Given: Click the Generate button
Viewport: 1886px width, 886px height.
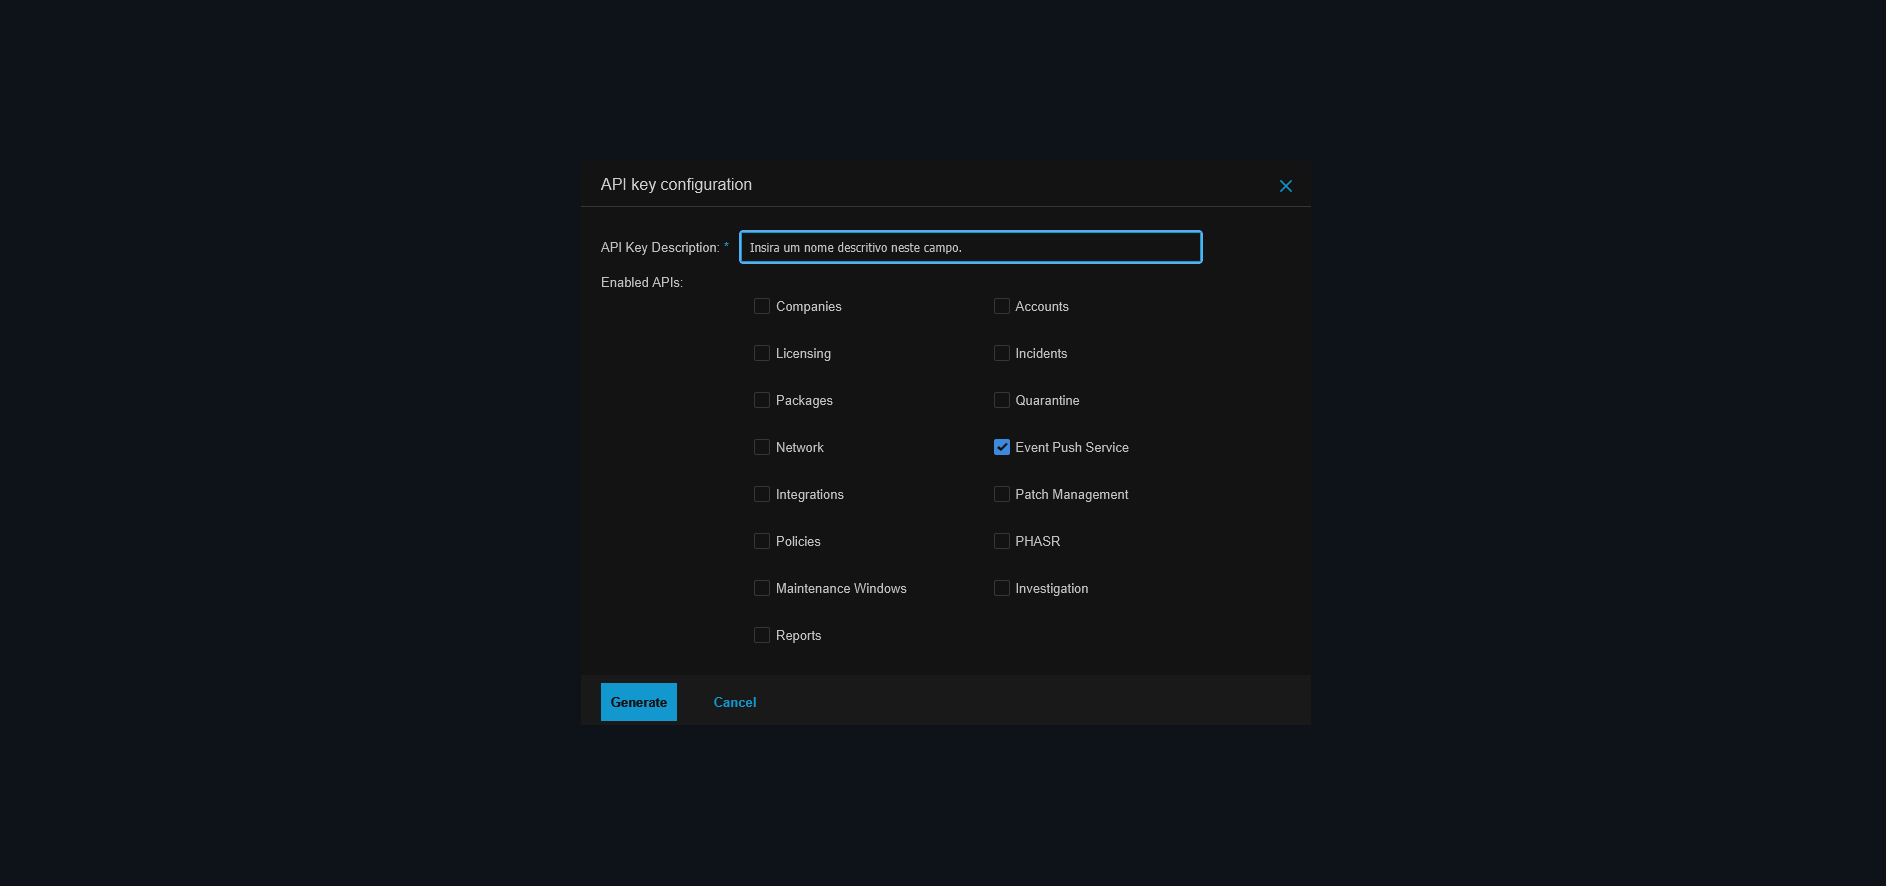Looking at the screenshot, I should [639, 702].
